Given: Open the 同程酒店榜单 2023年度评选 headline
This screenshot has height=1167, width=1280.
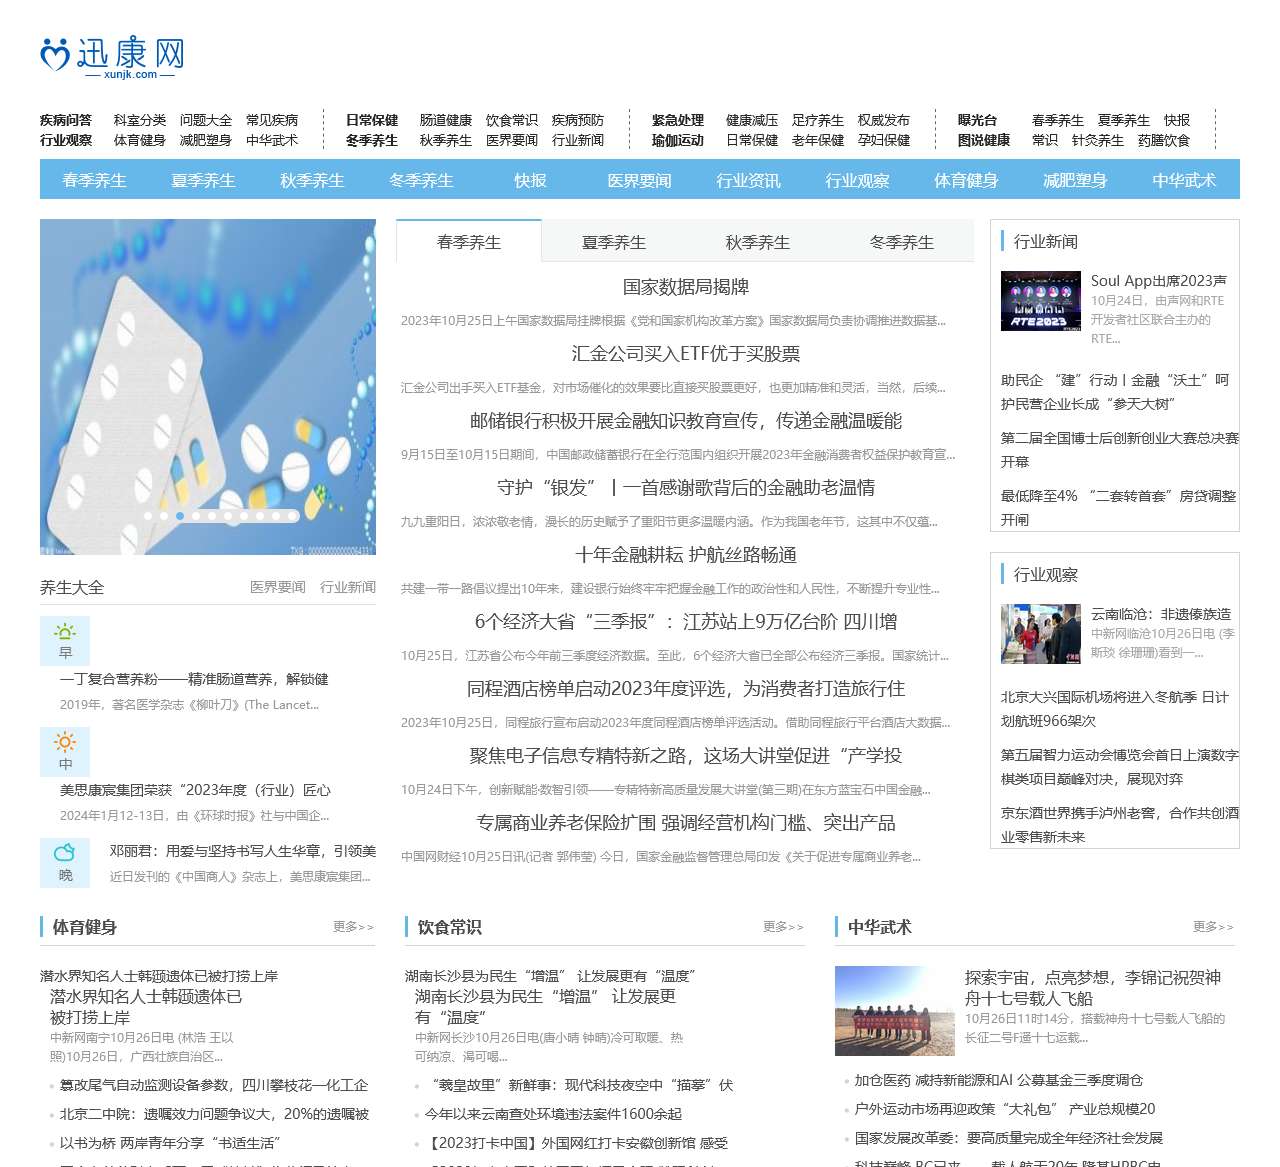Looking at the screenshot, I should (686, 689).
